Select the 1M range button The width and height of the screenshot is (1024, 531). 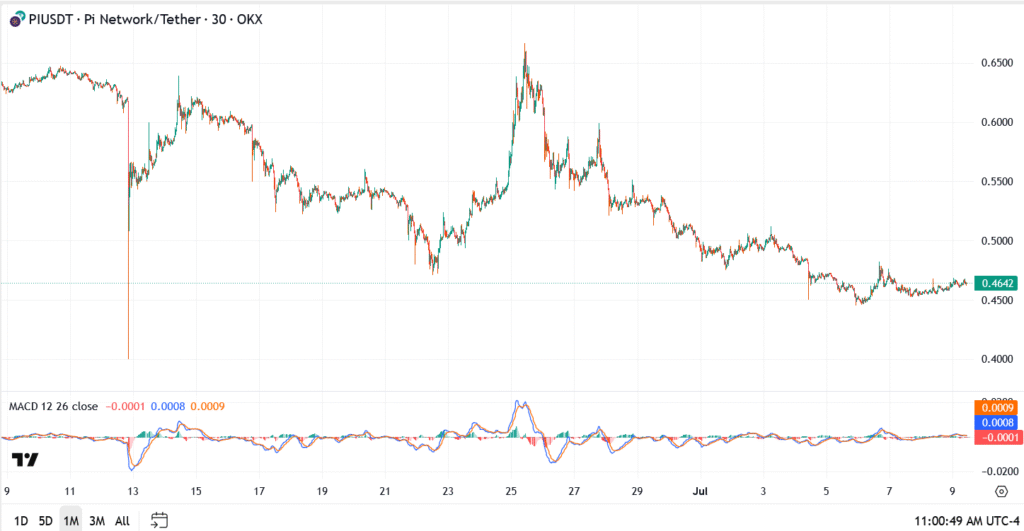pyautogui.click(x=71, y=521)
